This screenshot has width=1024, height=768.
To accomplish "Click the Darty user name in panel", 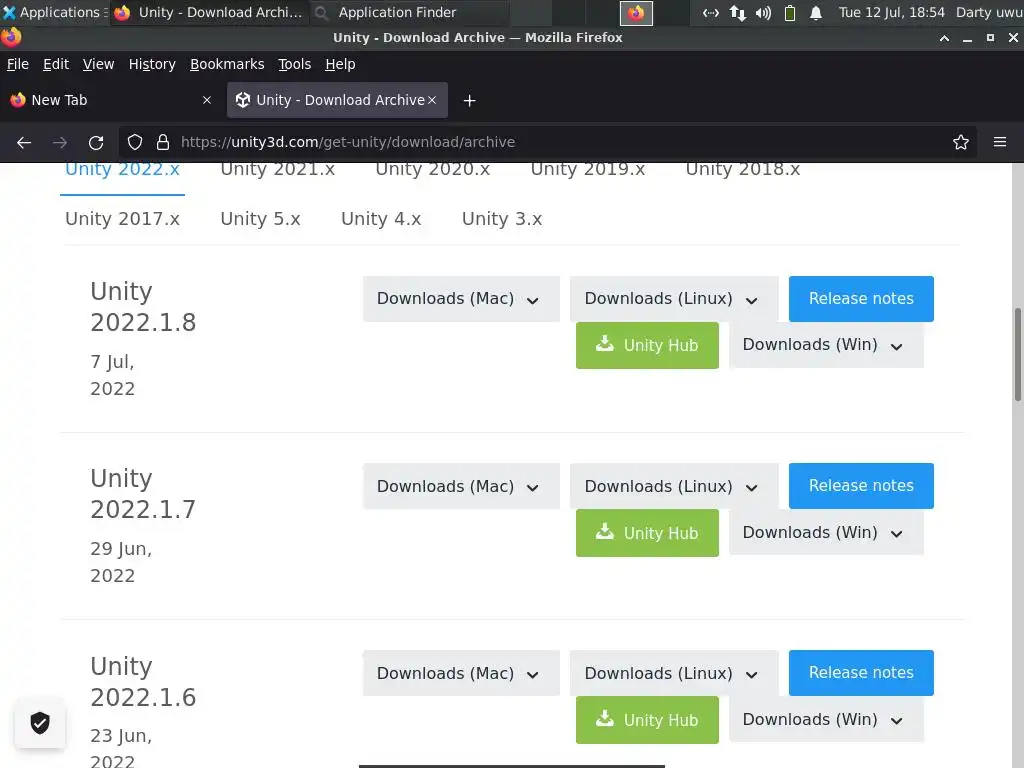I will coord(989,12).
